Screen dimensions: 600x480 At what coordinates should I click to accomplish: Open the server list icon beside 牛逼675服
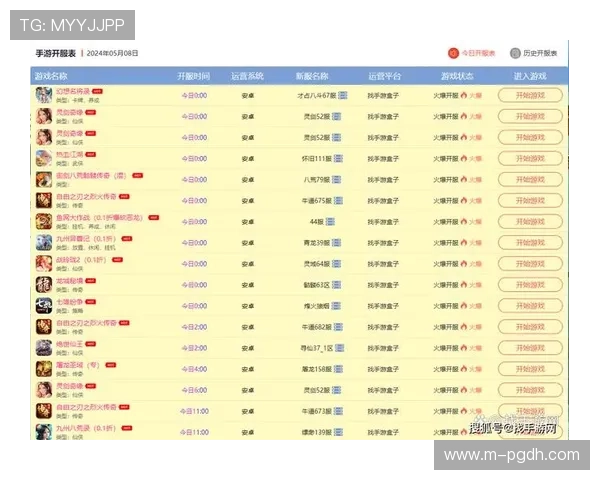338,201
